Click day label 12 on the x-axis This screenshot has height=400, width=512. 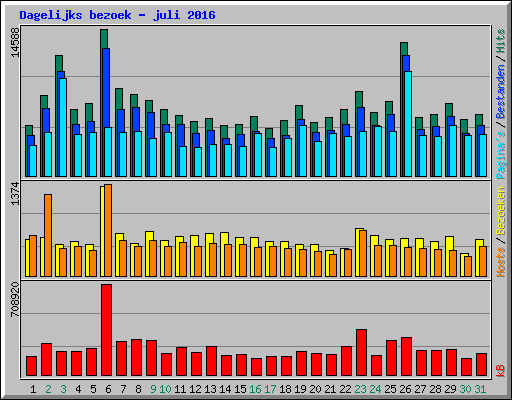(x=195, y=389)
